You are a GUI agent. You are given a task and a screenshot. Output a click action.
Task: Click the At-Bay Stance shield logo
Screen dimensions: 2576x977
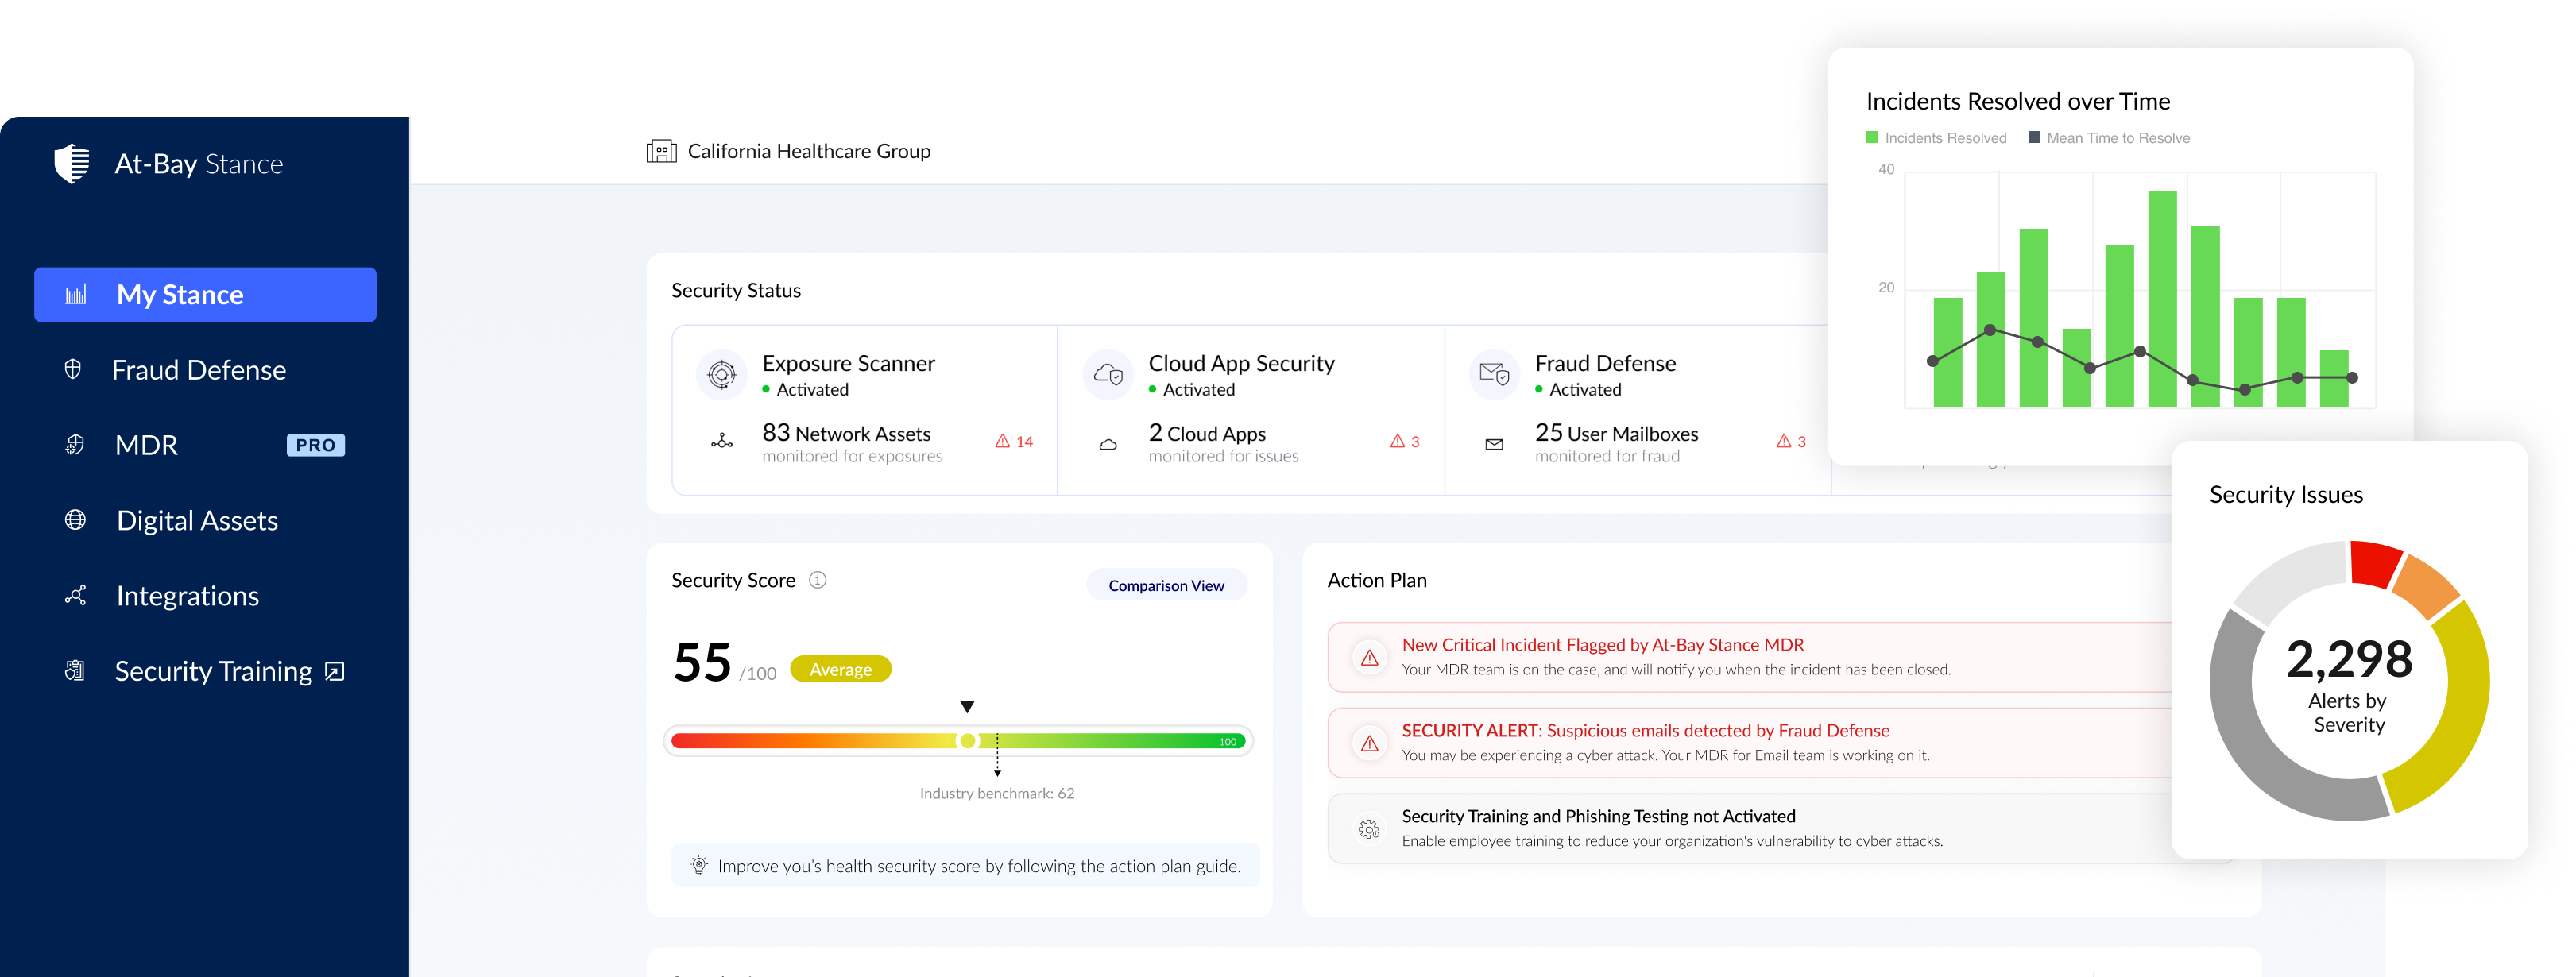72,163
